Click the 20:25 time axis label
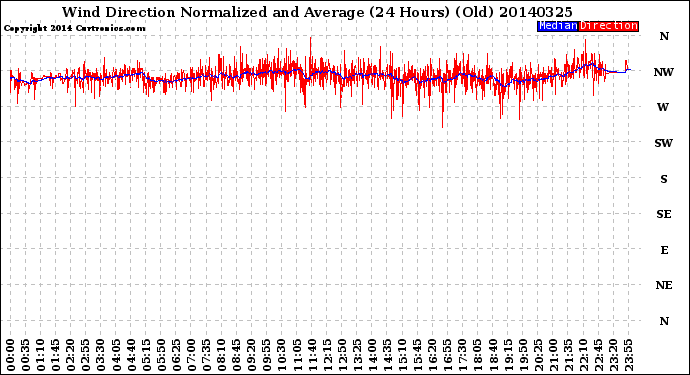This screenshot has height=375, width=690. [x=538, y=355]
